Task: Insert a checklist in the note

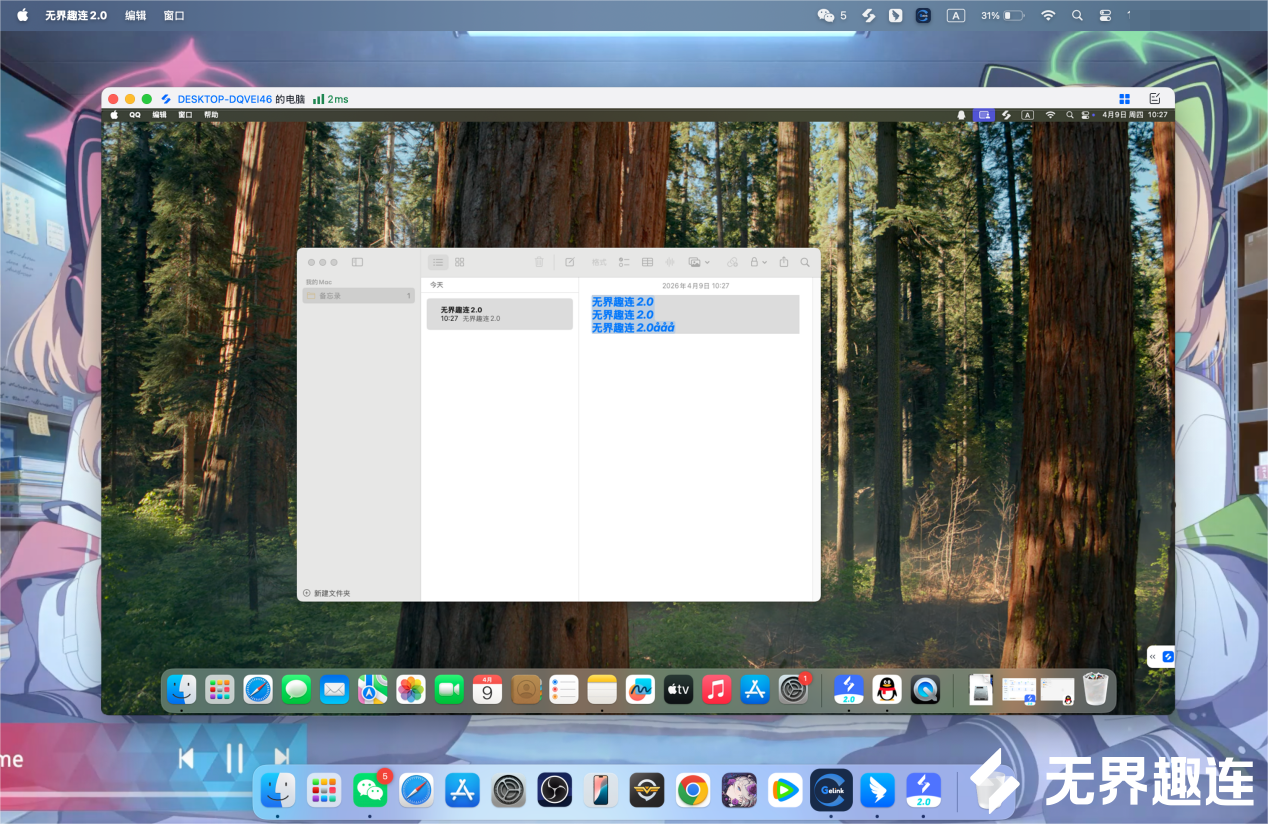Action: (623, 262)
